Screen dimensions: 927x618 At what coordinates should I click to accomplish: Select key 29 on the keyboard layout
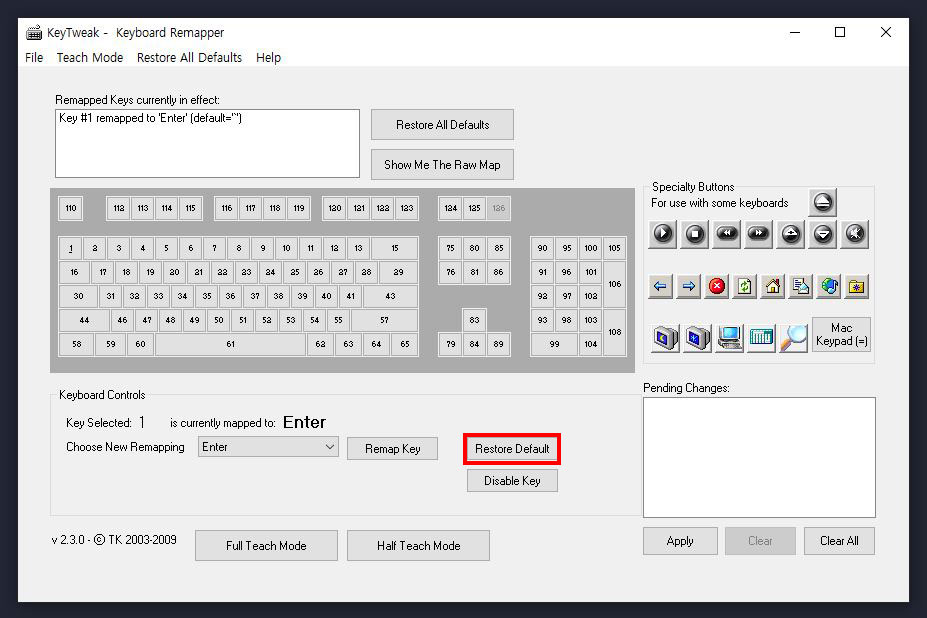pos(398,272)
